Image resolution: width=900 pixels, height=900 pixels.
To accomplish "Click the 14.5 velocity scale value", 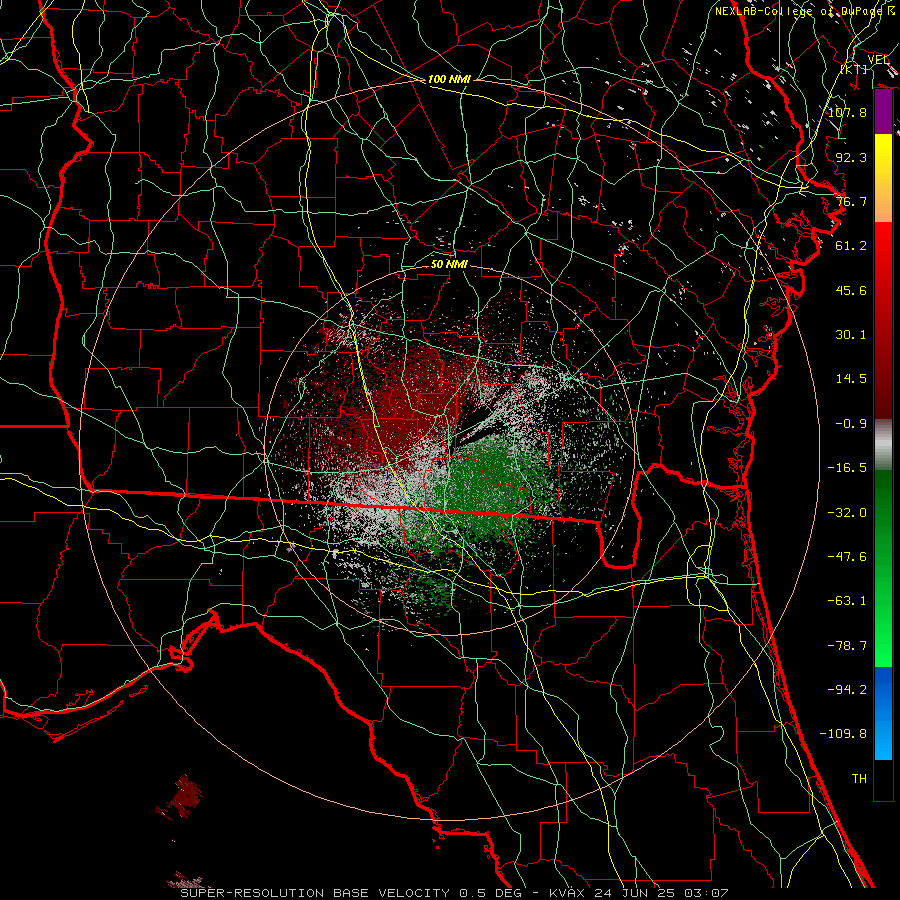I will coord(851,379).
